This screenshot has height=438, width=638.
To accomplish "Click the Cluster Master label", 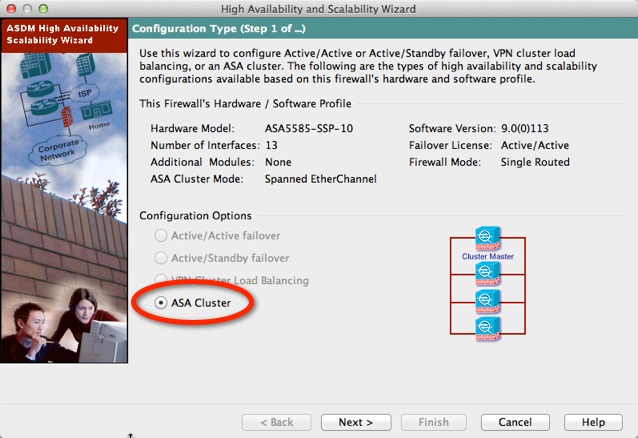I will point(487,256).
